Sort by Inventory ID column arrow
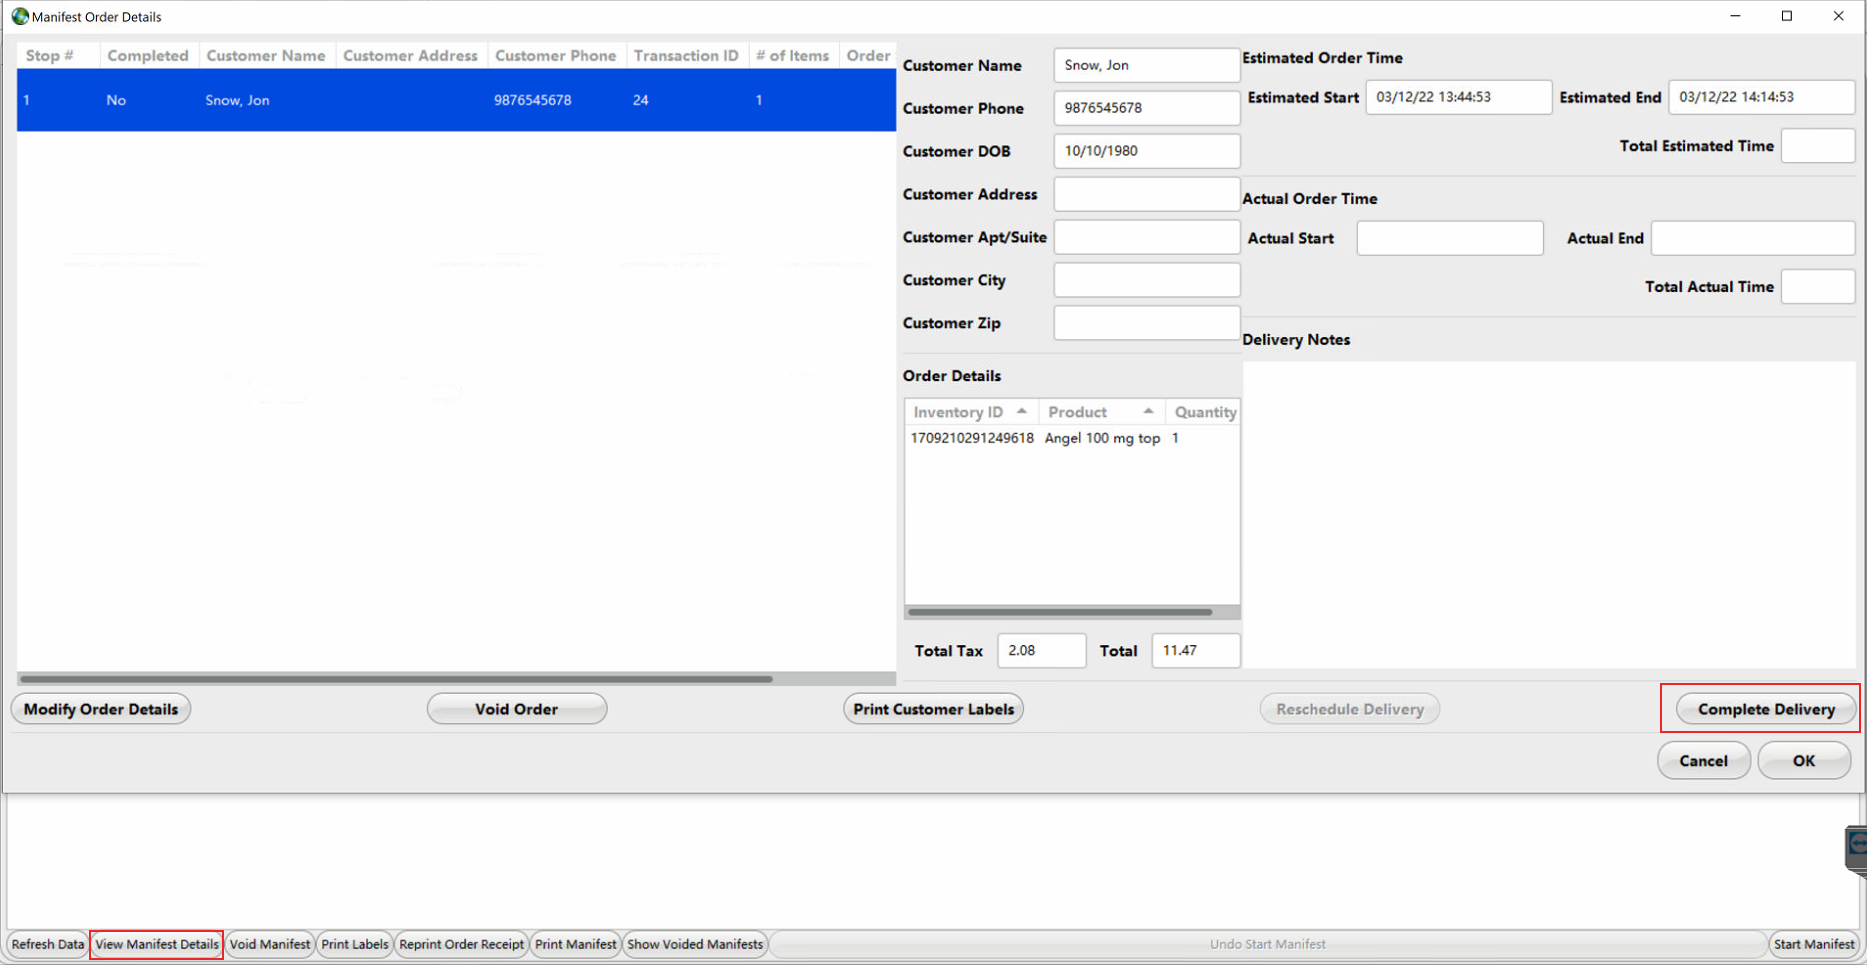1867x965 pixels. 1021,411
